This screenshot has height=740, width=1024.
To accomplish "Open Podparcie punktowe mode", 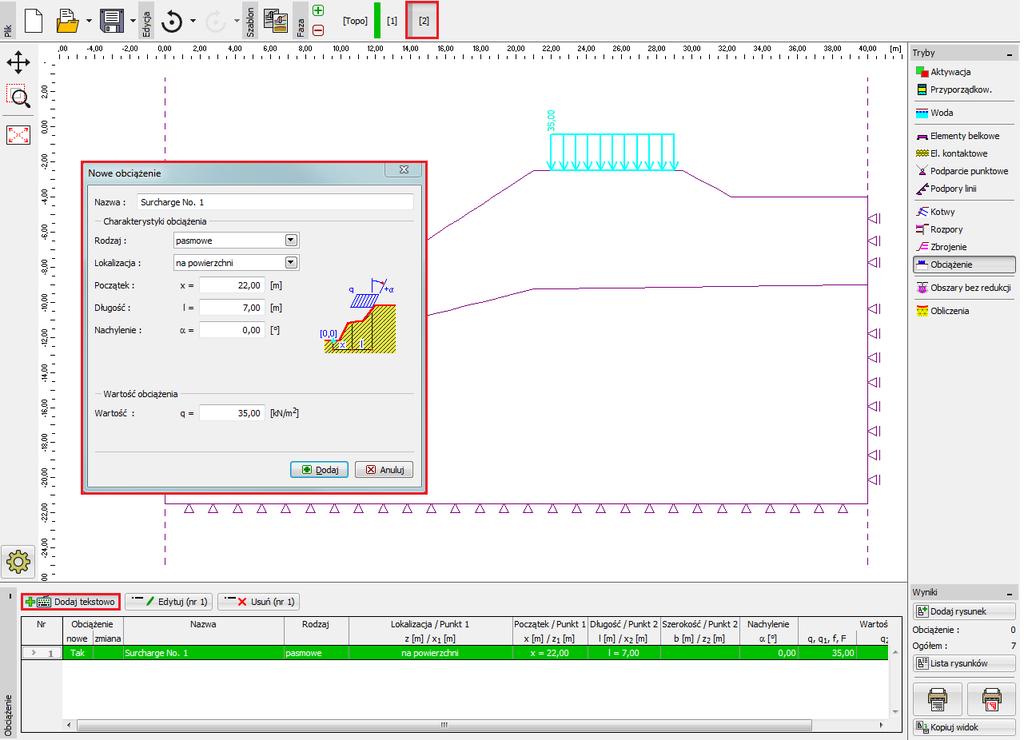I will (964, 171).
